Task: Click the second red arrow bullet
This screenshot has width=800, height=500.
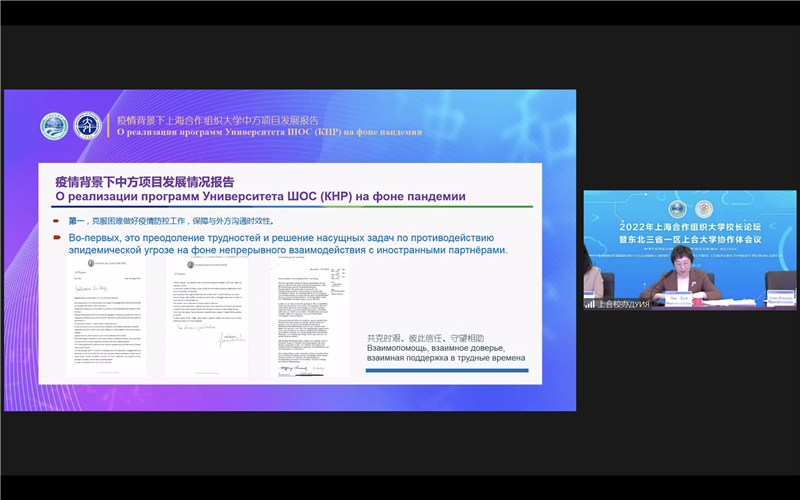Action: point(58,239)
